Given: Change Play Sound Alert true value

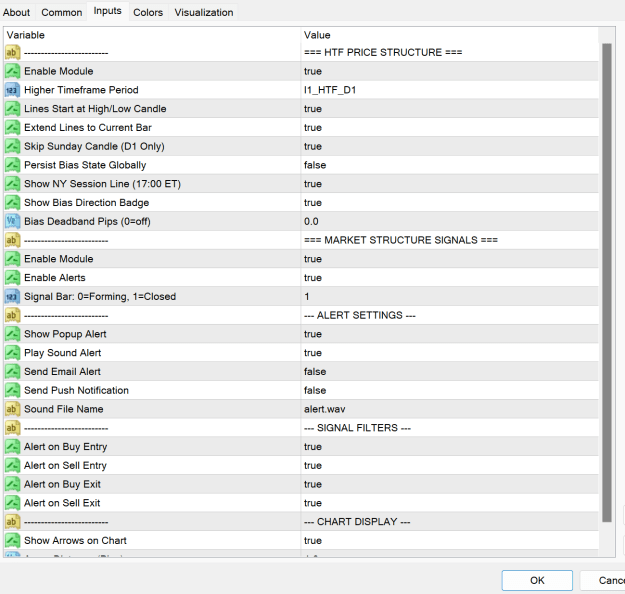Looking at the screenshot, I should (450, 353).
